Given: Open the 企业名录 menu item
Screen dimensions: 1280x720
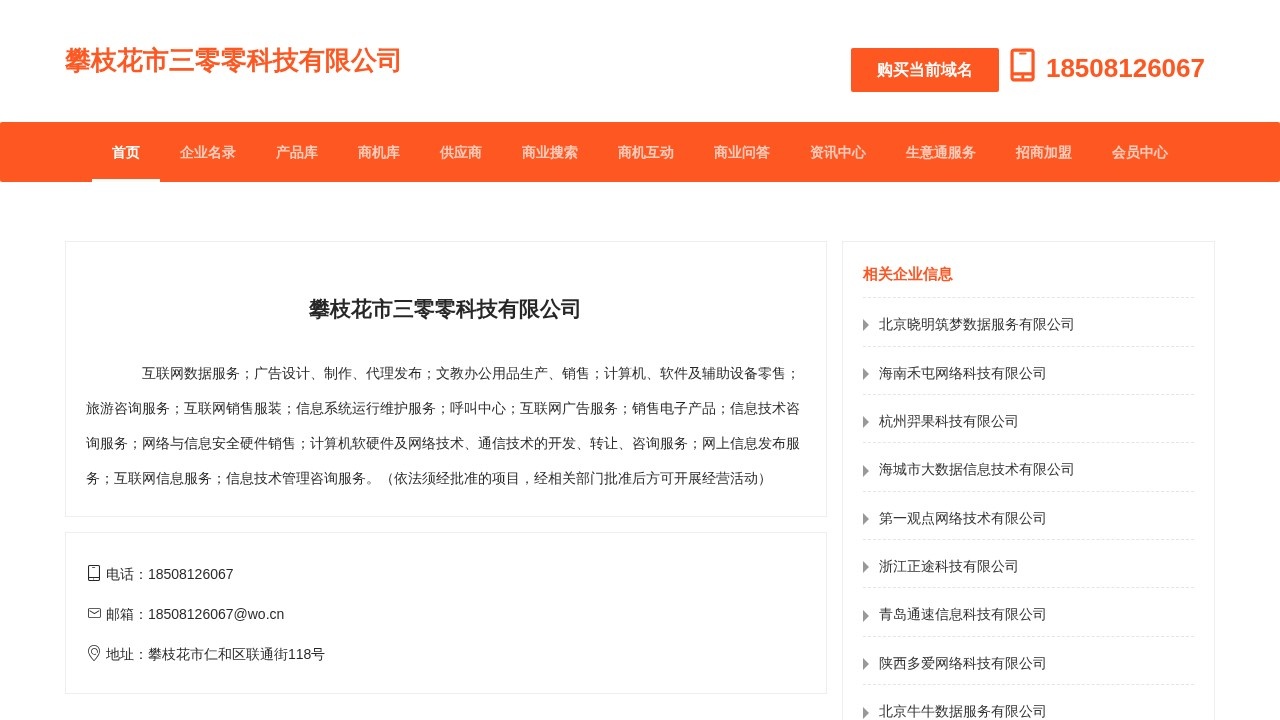Looking at the screenshot, I should [207, 152].
